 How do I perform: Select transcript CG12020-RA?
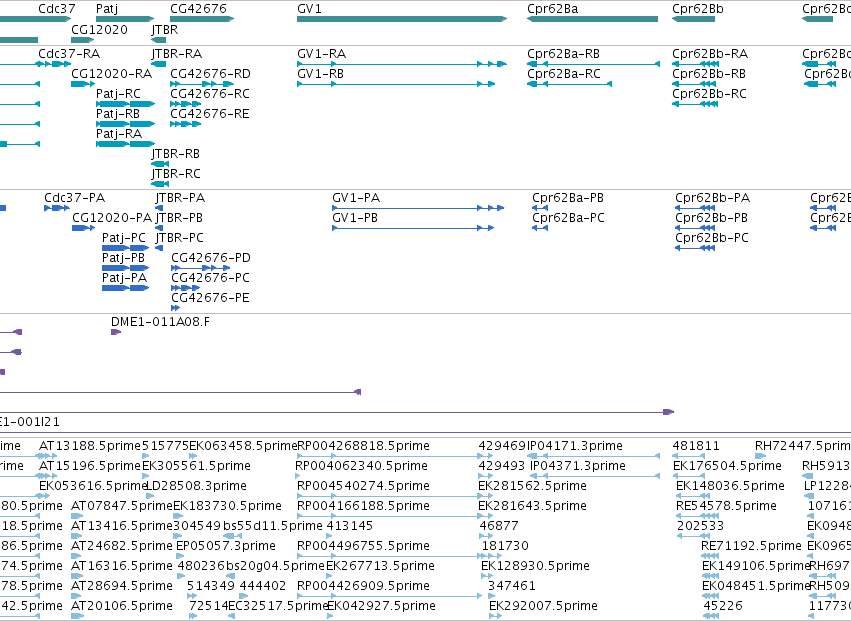click(111, 73)
